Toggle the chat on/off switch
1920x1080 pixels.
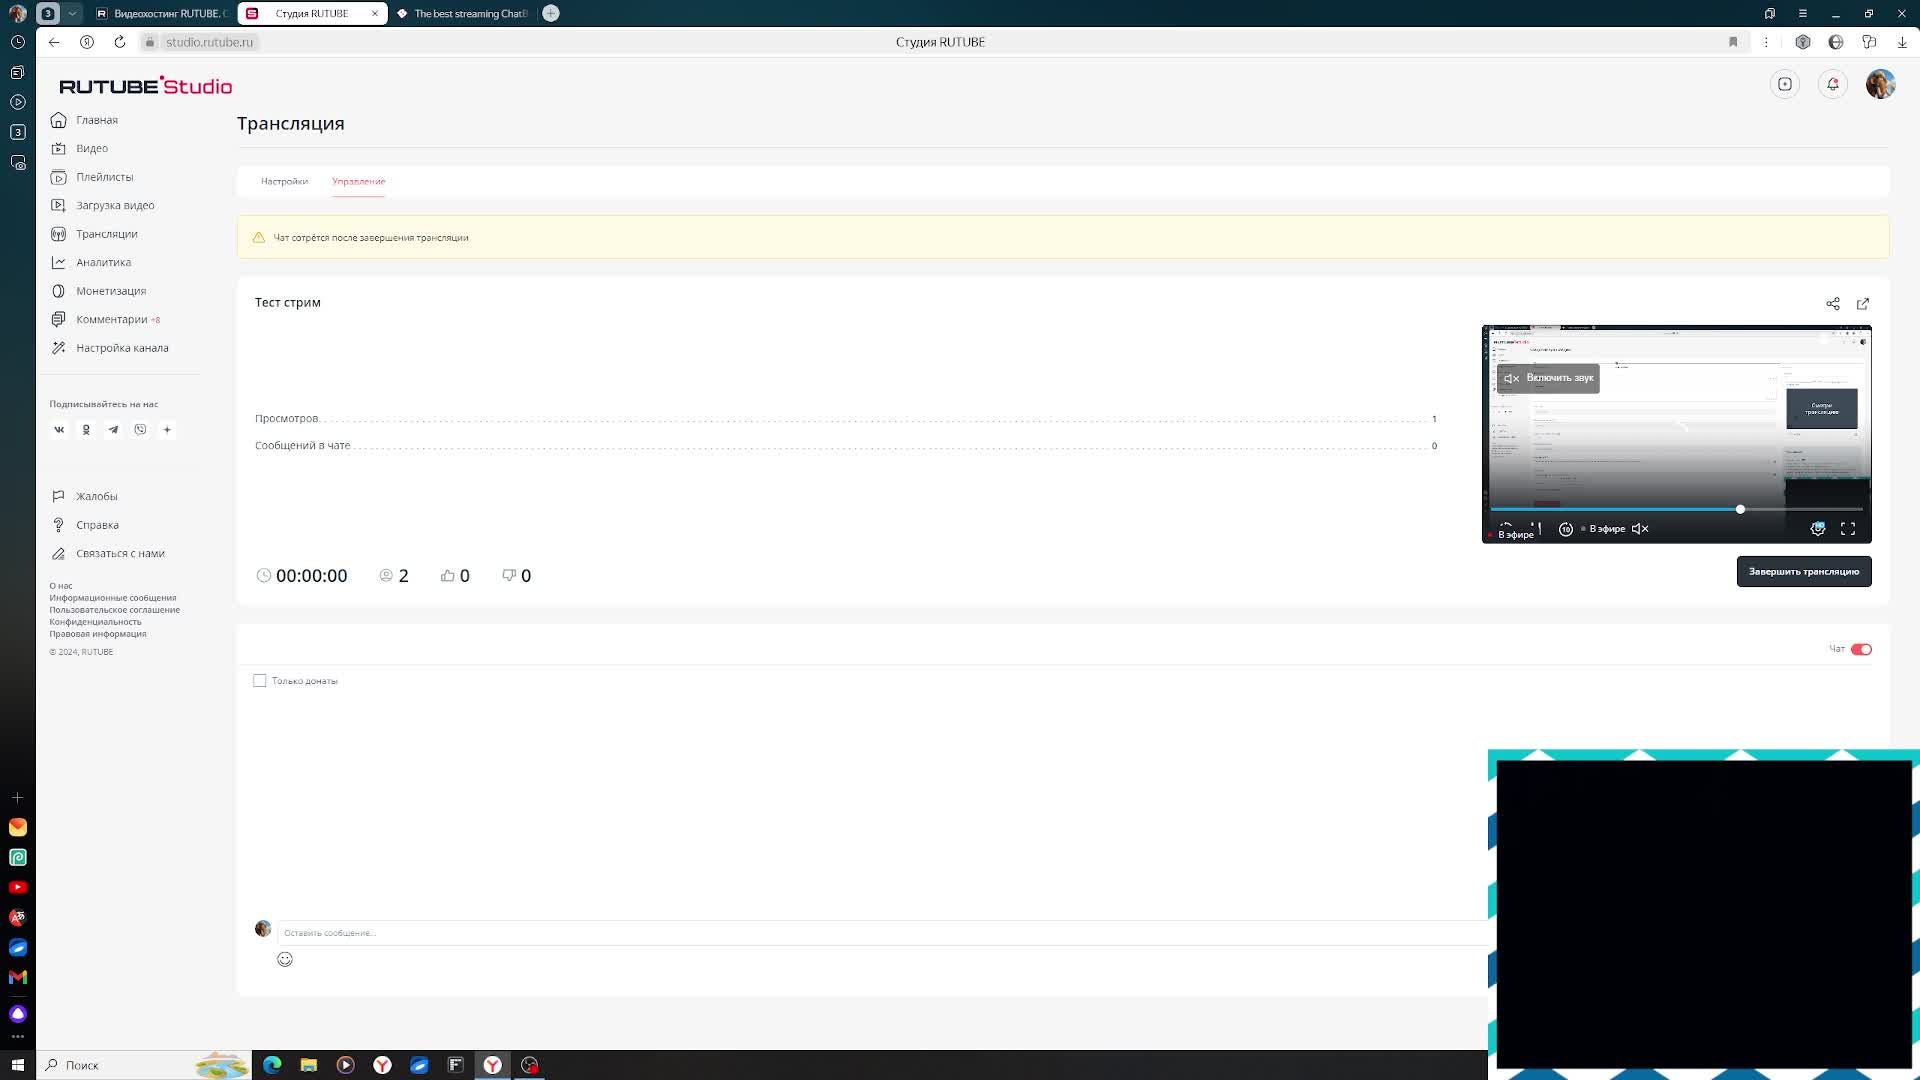pos(1862,647)
